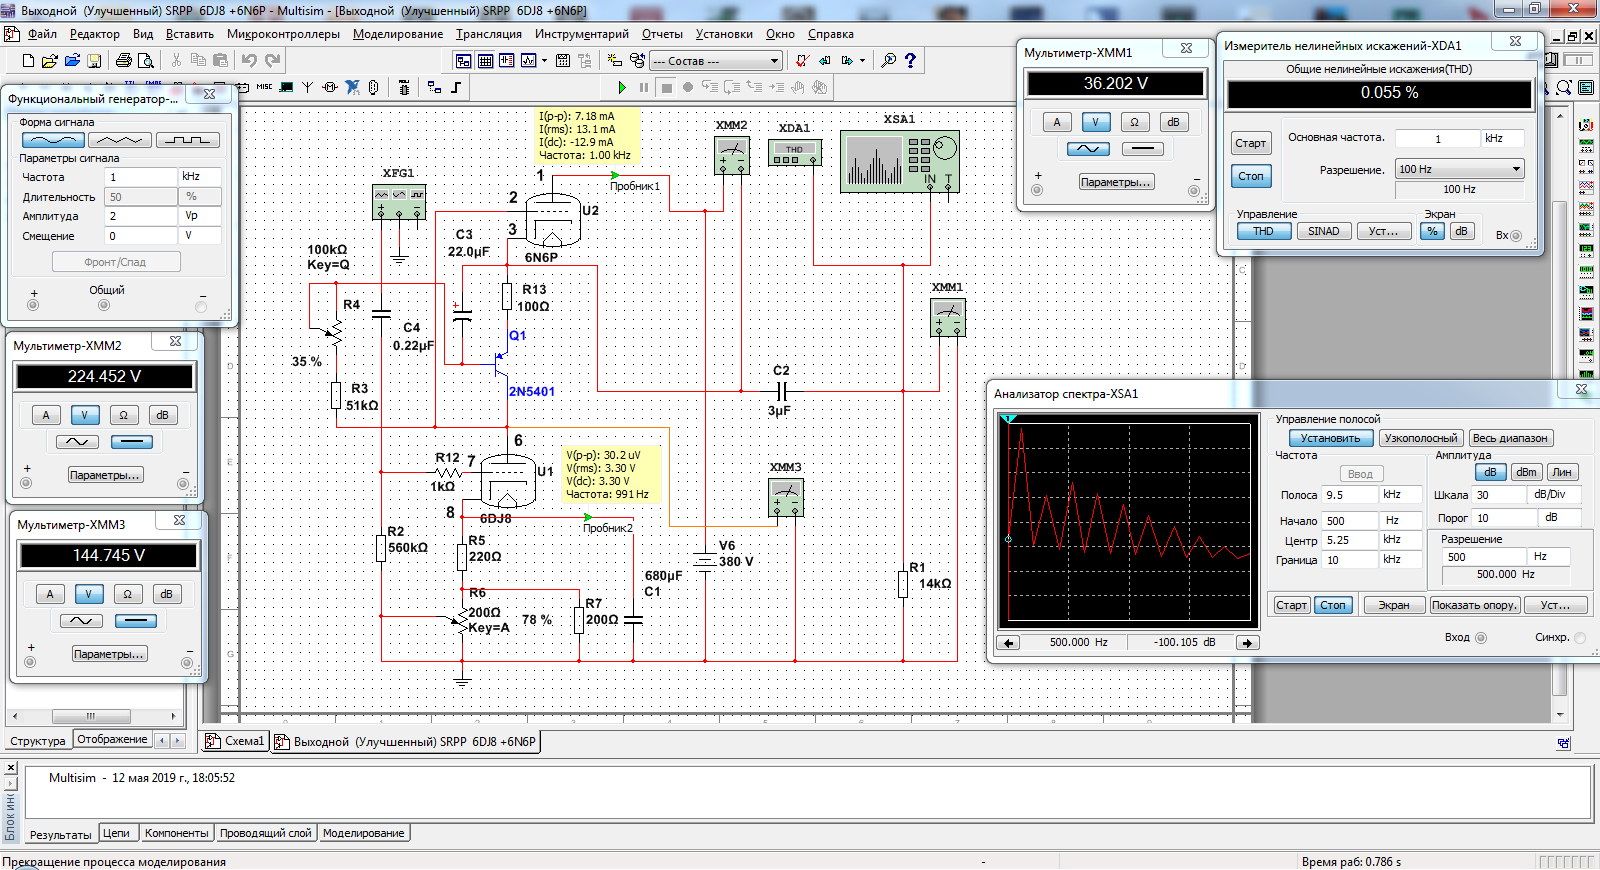Open the Полоса kHz unit field
Screen dimensions: 1600x870
(x=1400, y=495)
